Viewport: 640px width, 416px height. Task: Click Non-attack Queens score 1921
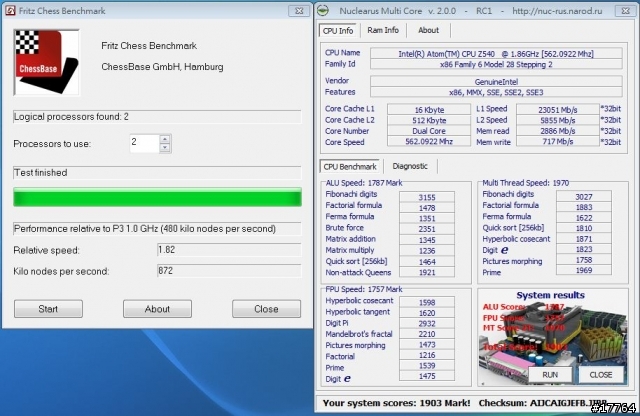coord(427,272)
